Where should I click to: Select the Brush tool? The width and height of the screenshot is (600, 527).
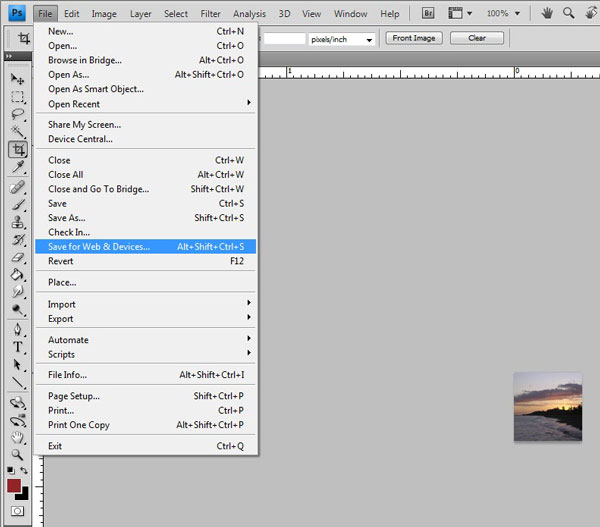point(18,205)
